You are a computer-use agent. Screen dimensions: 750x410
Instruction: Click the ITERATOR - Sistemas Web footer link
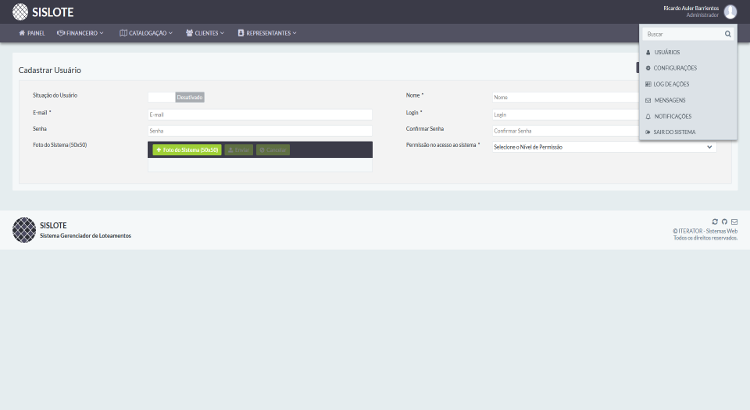click(705, 231)
